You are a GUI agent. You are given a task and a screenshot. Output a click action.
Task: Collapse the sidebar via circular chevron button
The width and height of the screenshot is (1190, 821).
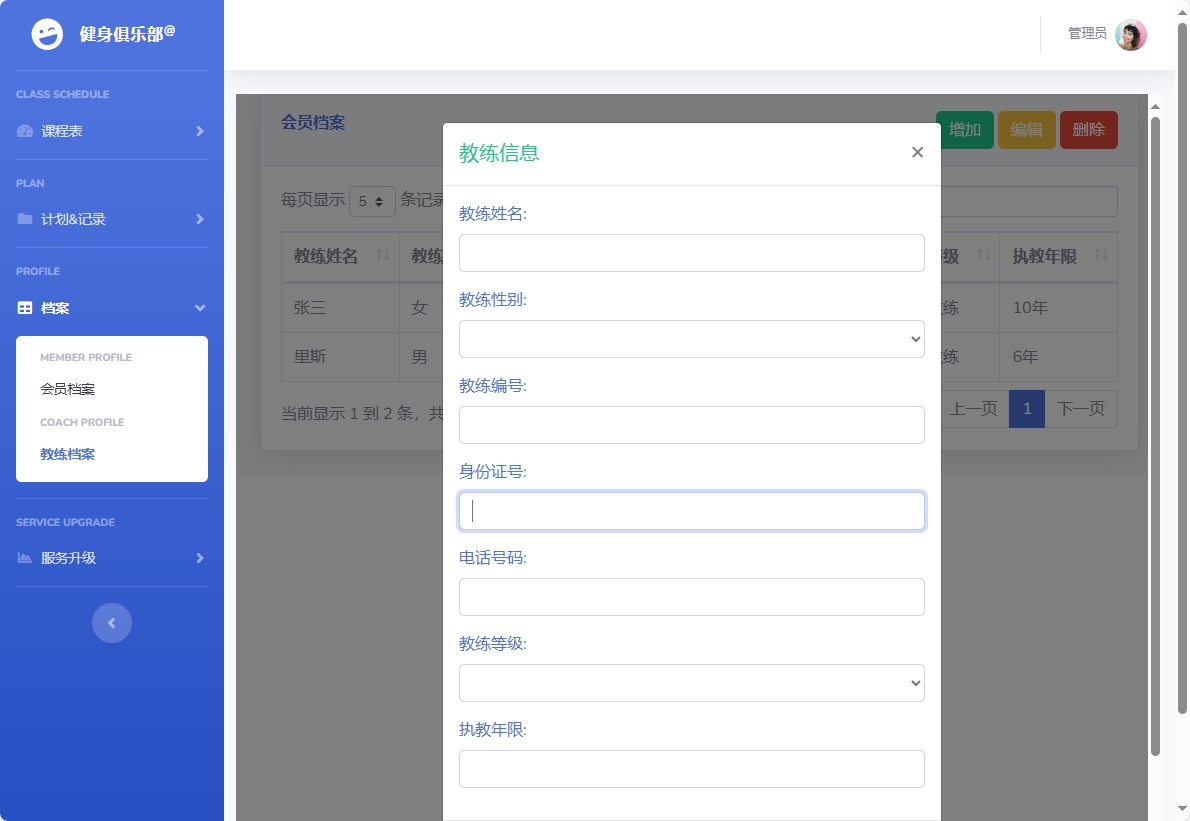pyautogui.click(x=112, y=622)
